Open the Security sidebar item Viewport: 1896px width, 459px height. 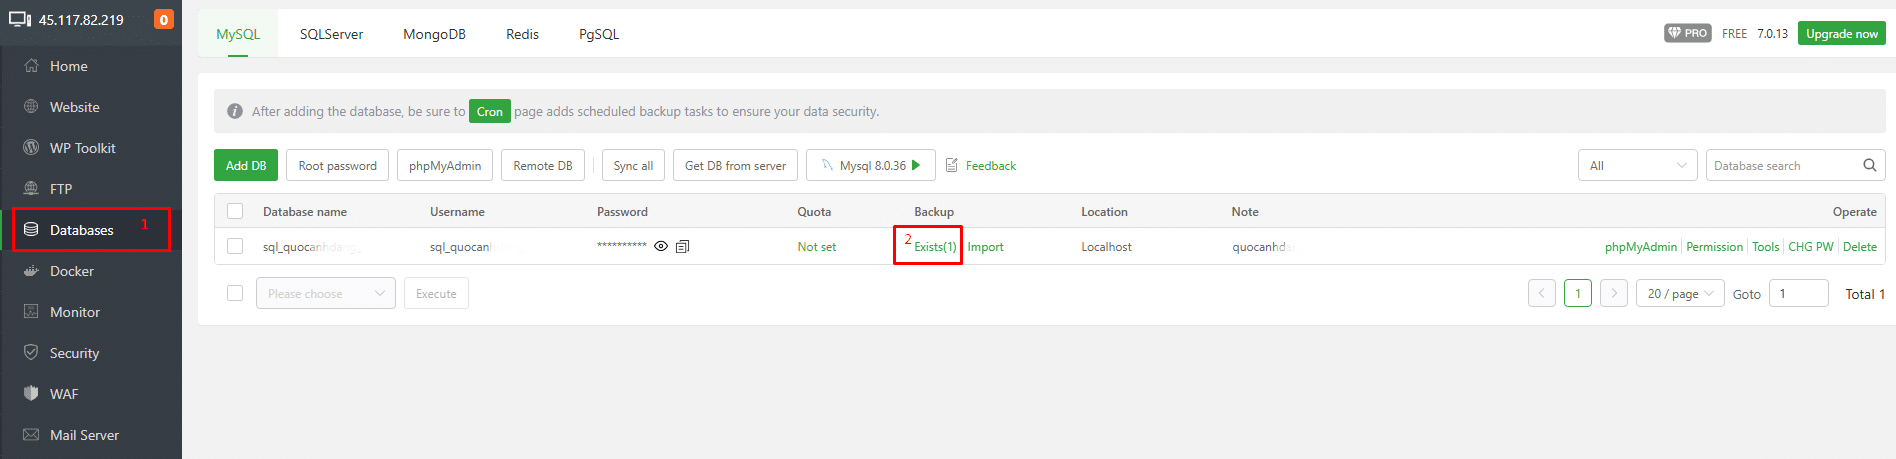[74, 353]
